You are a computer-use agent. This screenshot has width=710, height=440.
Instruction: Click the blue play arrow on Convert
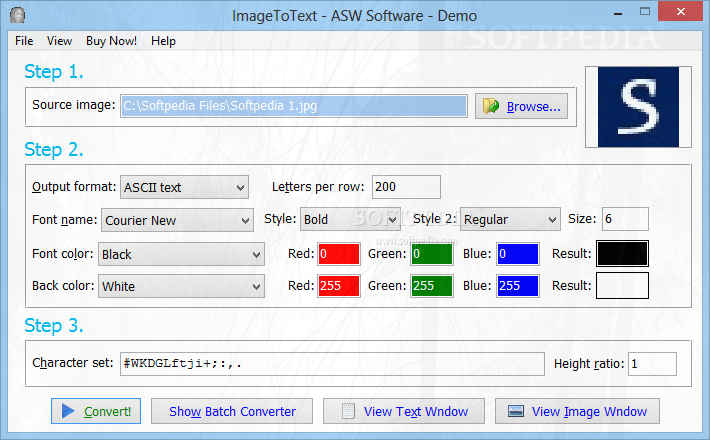(x=68, y=411)
